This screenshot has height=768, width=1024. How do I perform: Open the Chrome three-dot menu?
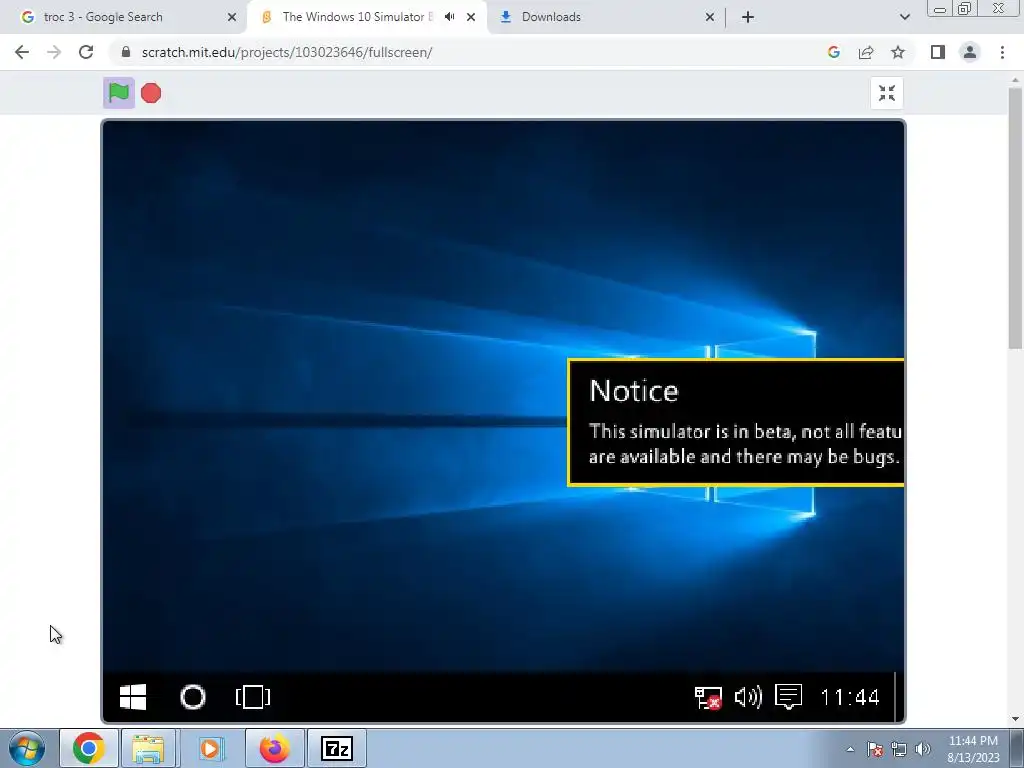(x=1002, y=52)
